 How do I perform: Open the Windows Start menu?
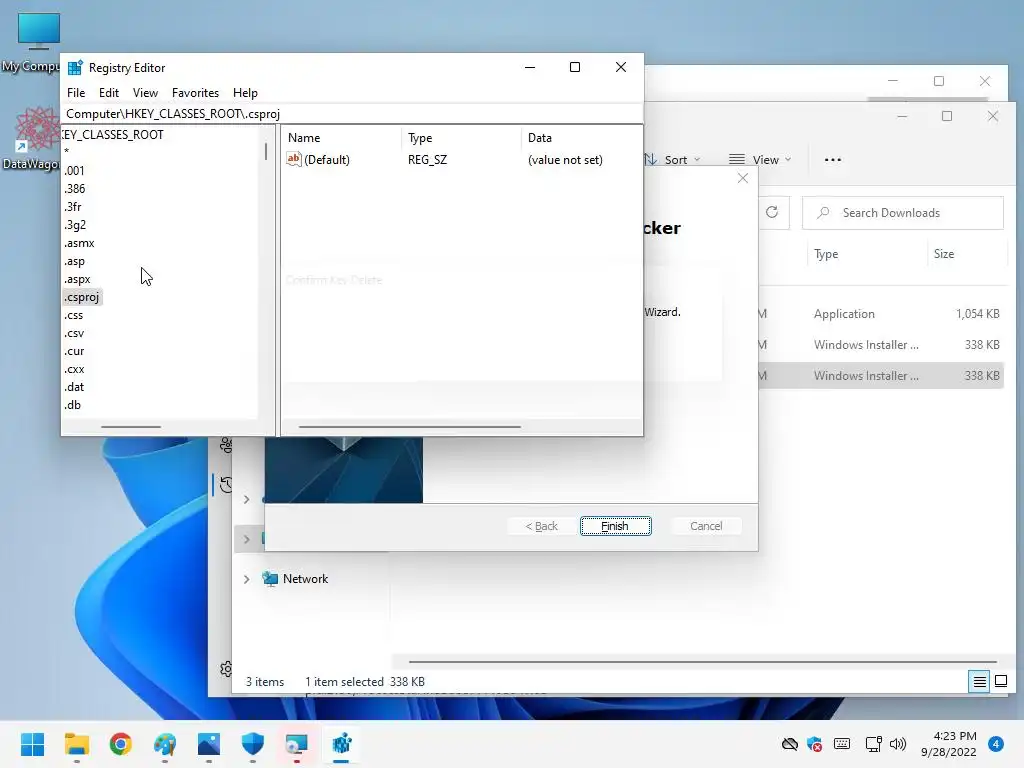[32, 744]
